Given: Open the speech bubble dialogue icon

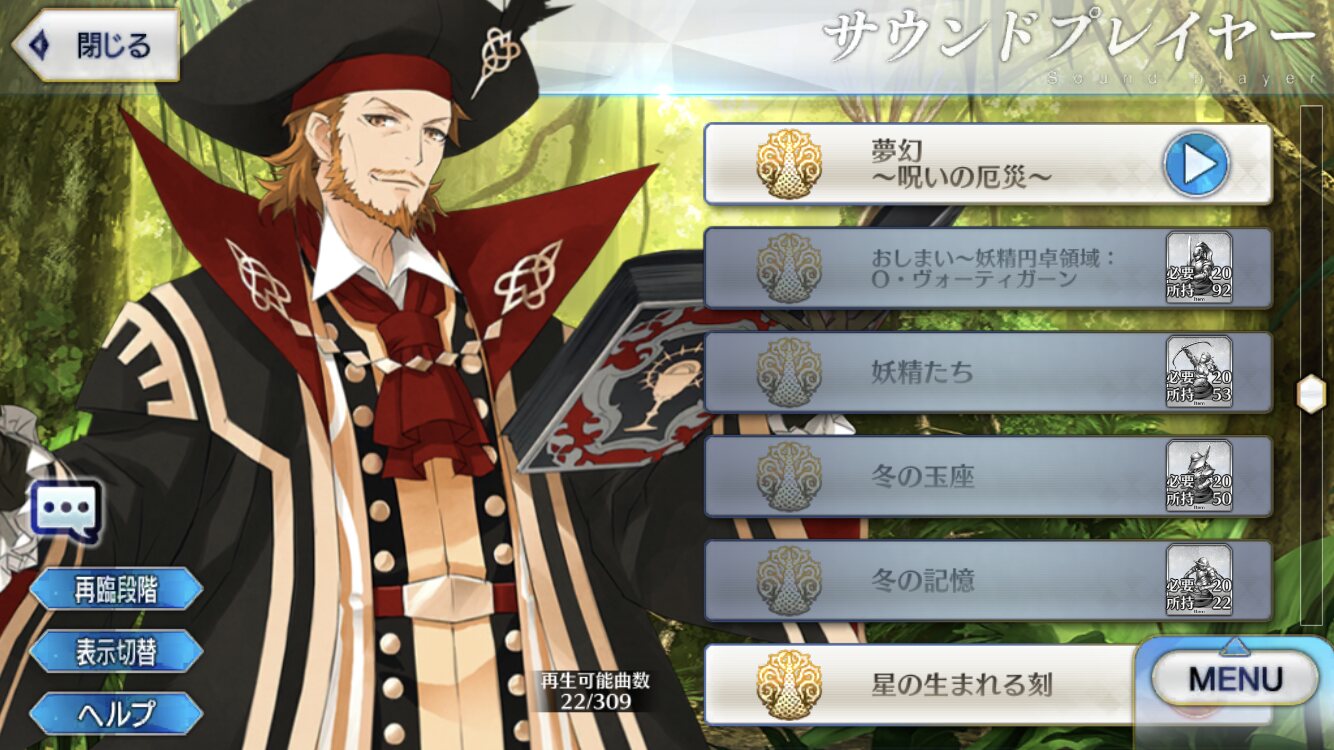Looking at the screenshot, I should 65,510.
